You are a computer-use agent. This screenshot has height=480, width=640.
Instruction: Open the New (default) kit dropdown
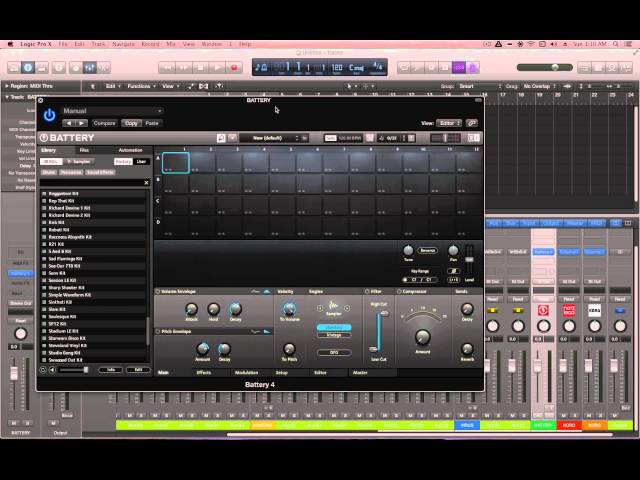(x=270, y=138)
